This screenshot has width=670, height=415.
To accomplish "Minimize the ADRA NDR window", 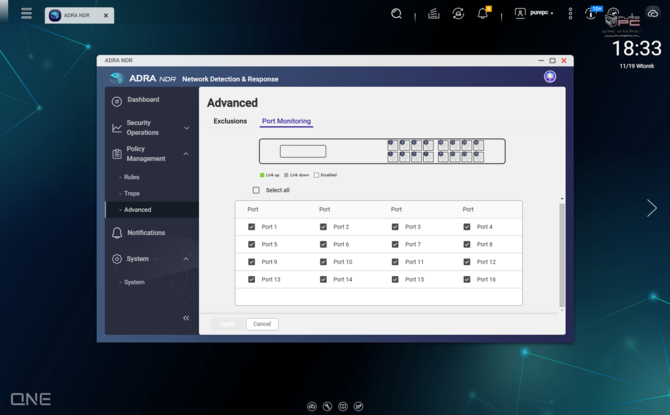I will [541, 61].
